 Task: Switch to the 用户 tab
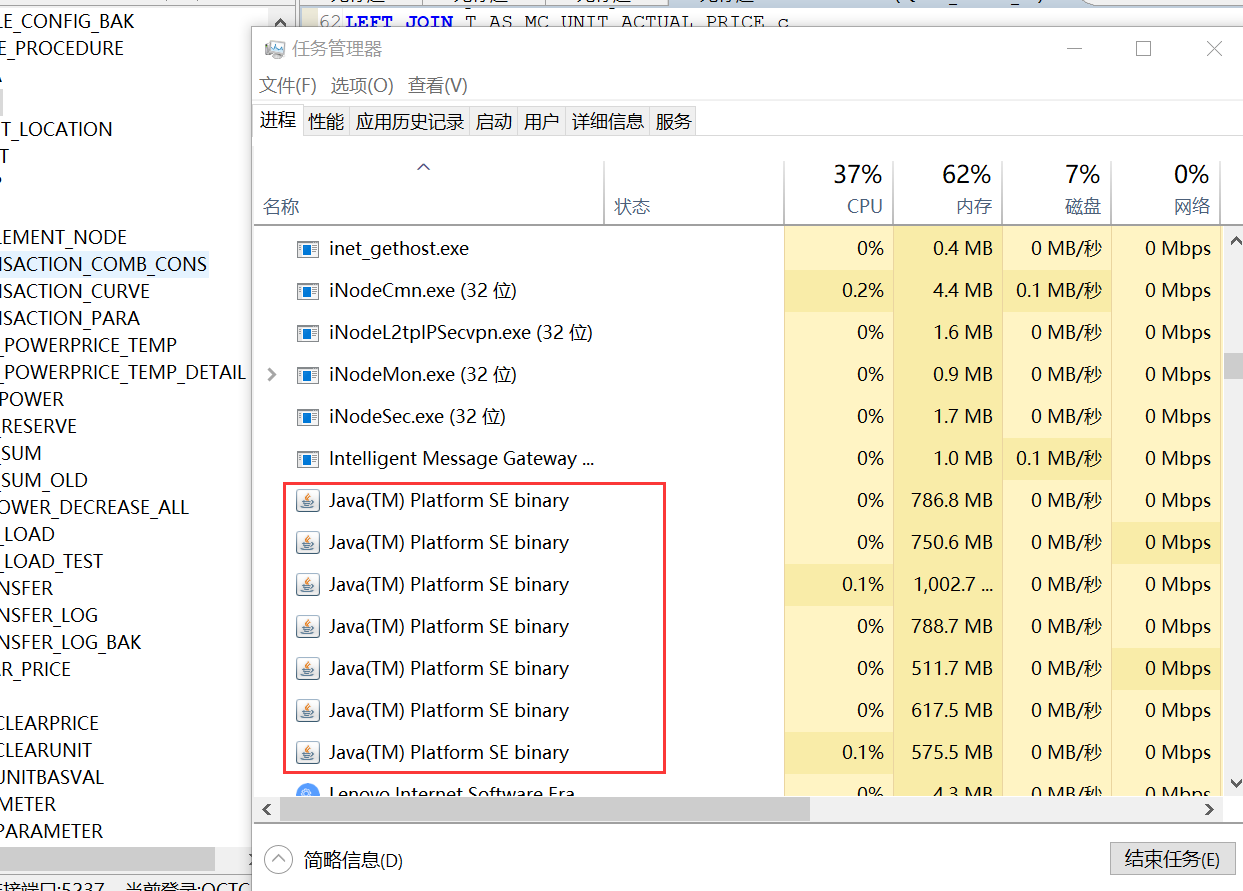coord(542,122)
